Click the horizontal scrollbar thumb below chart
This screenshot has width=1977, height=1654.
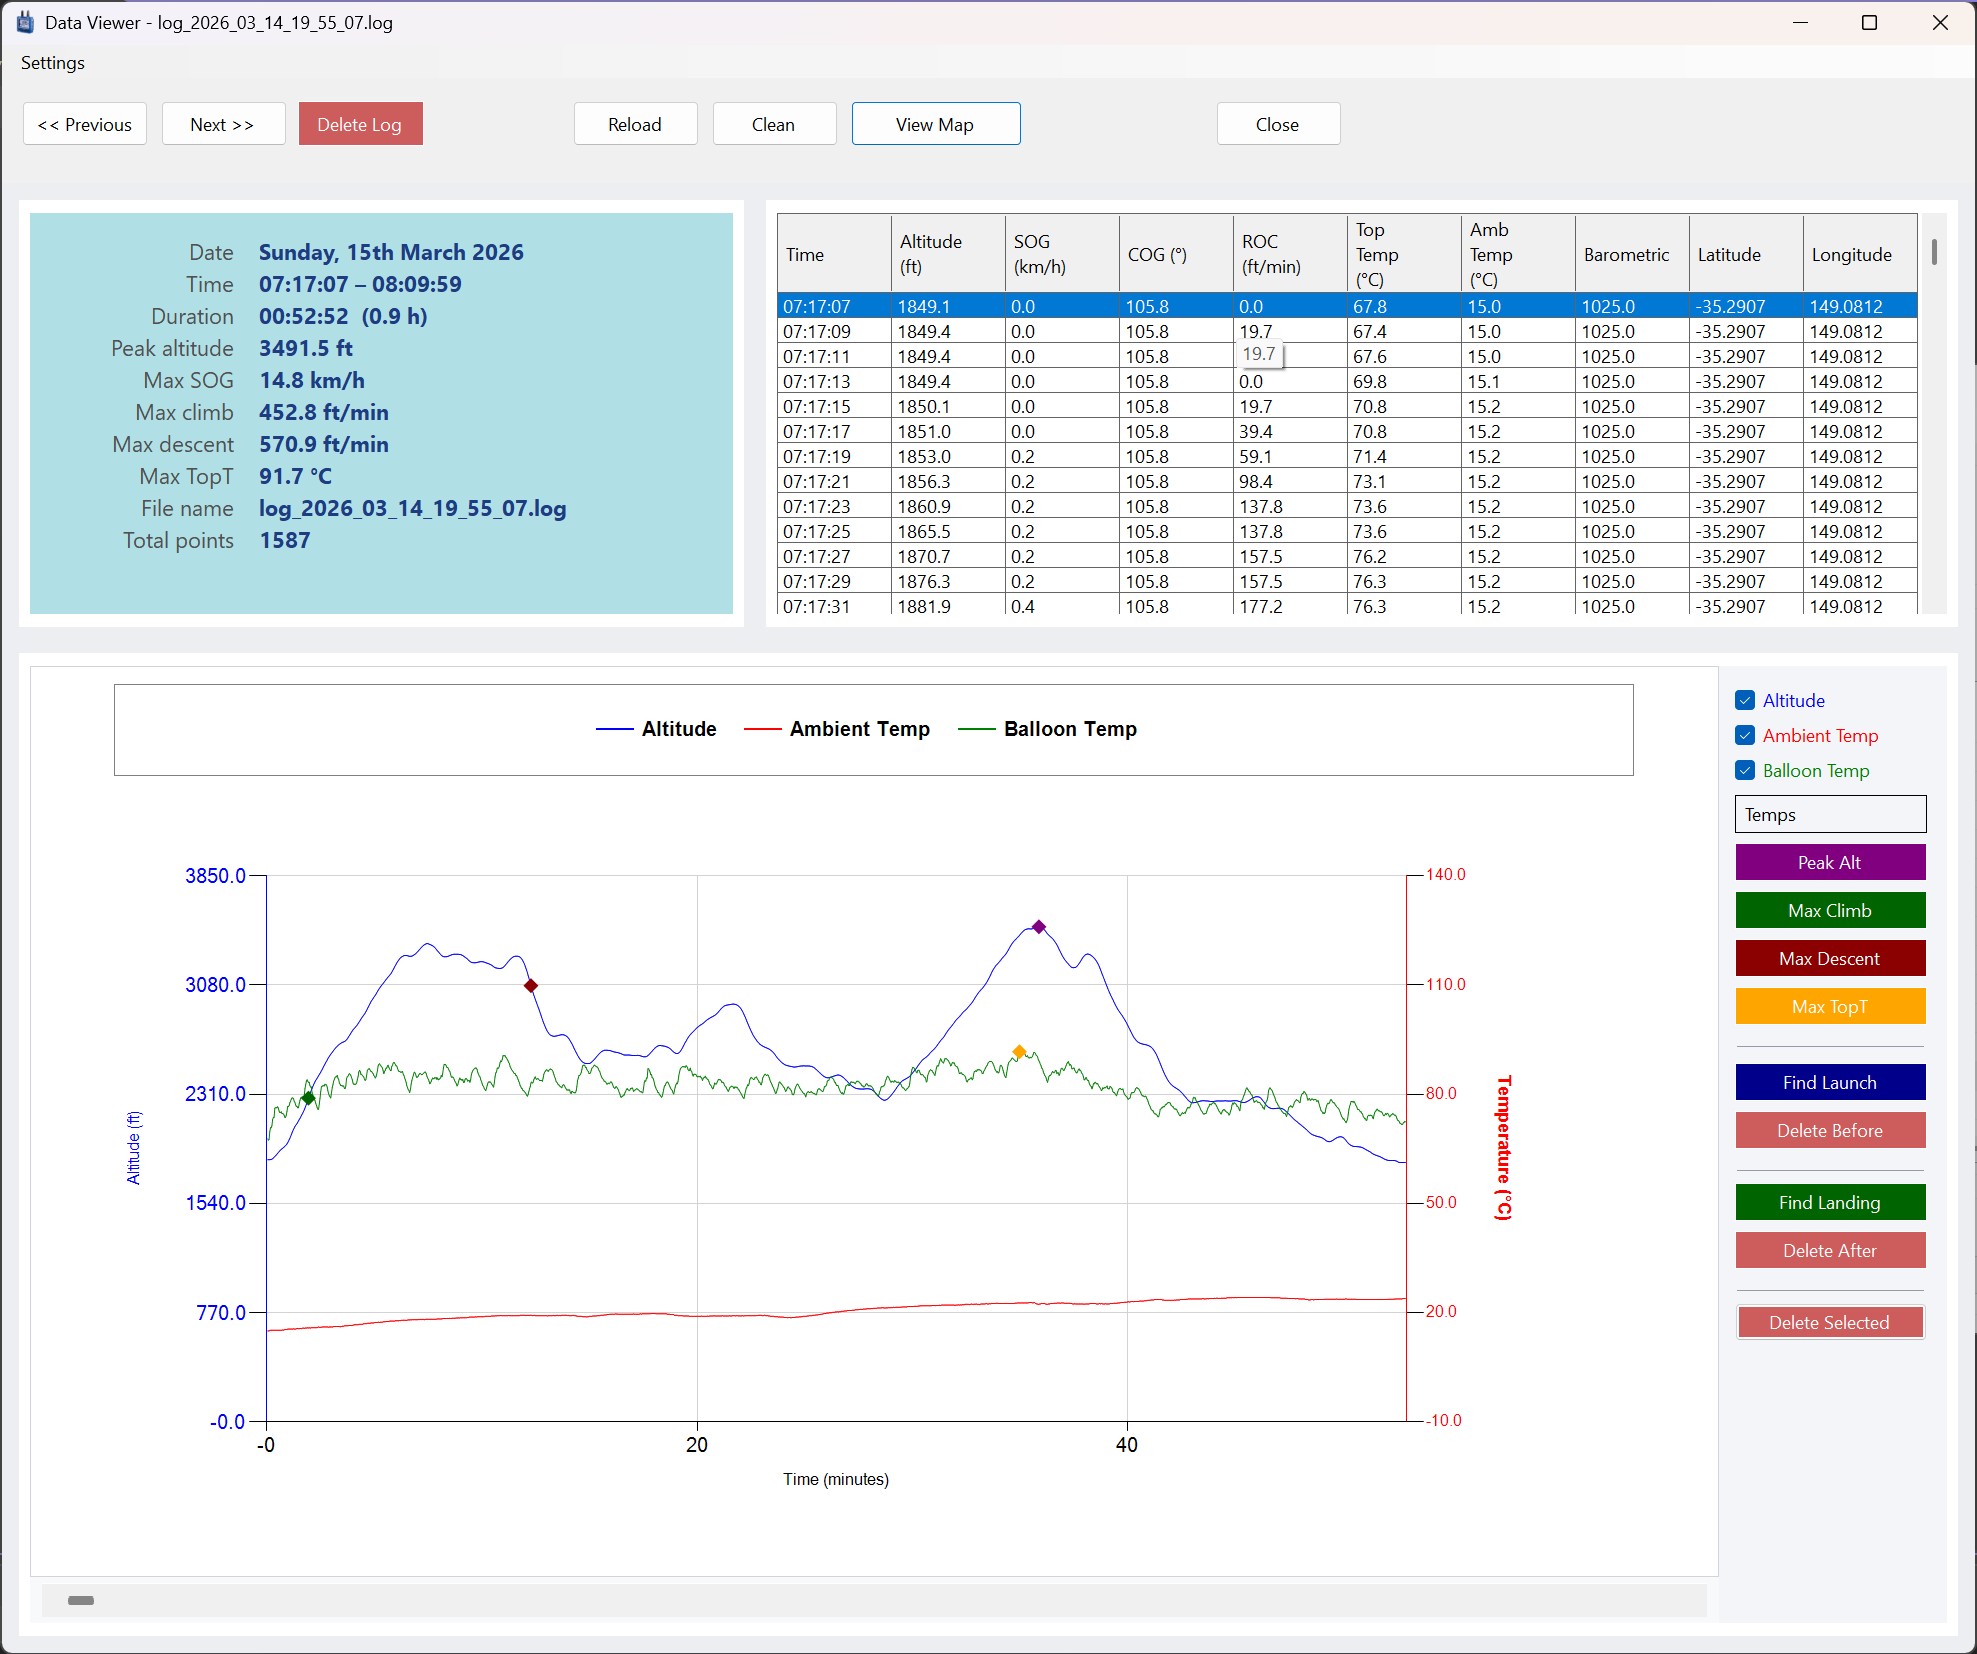click(x=81, y=1600)
